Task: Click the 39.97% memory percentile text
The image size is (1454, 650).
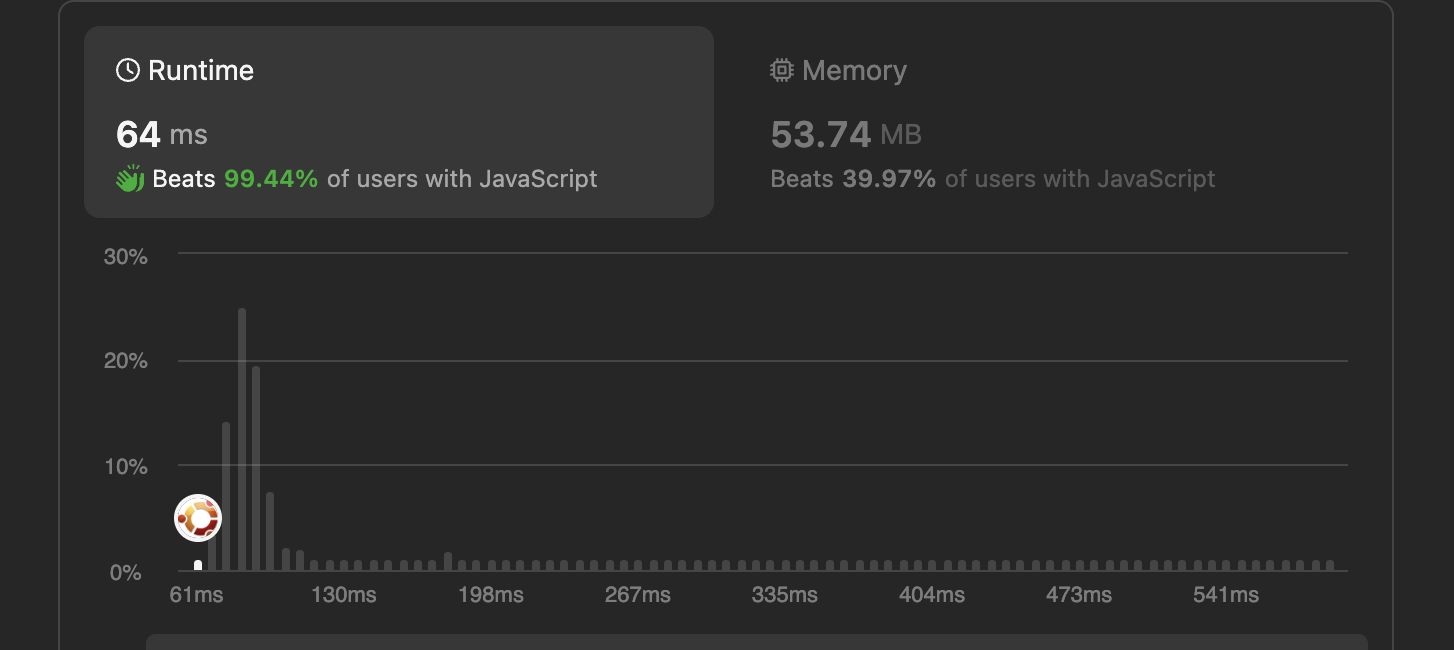Action: click(x=890, y=179)
